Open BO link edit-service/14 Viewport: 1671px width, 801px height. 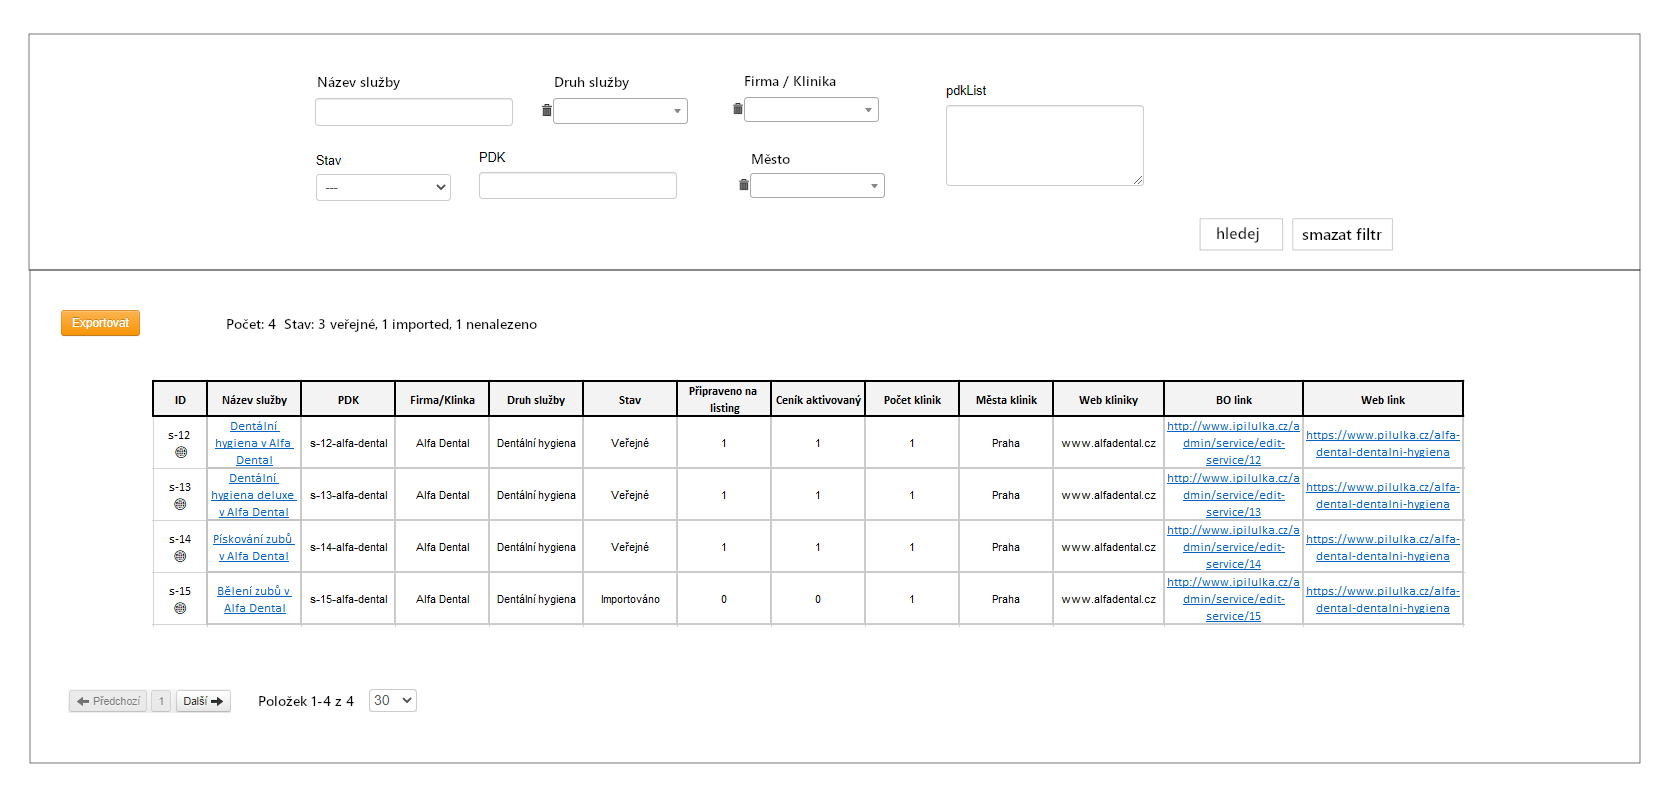pos(1233,547)
